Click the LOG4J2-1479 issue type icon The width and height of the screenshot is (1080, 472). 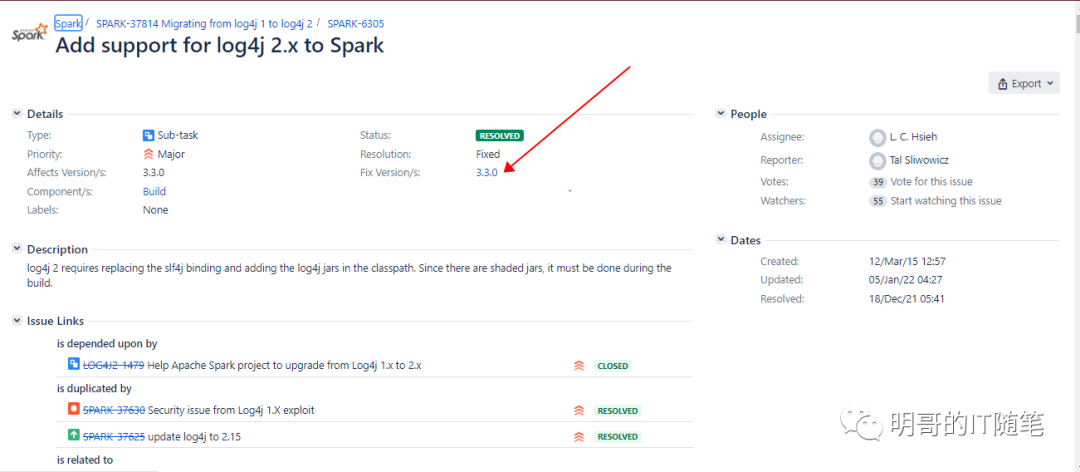pyautogui.click(x=74, y=365)
